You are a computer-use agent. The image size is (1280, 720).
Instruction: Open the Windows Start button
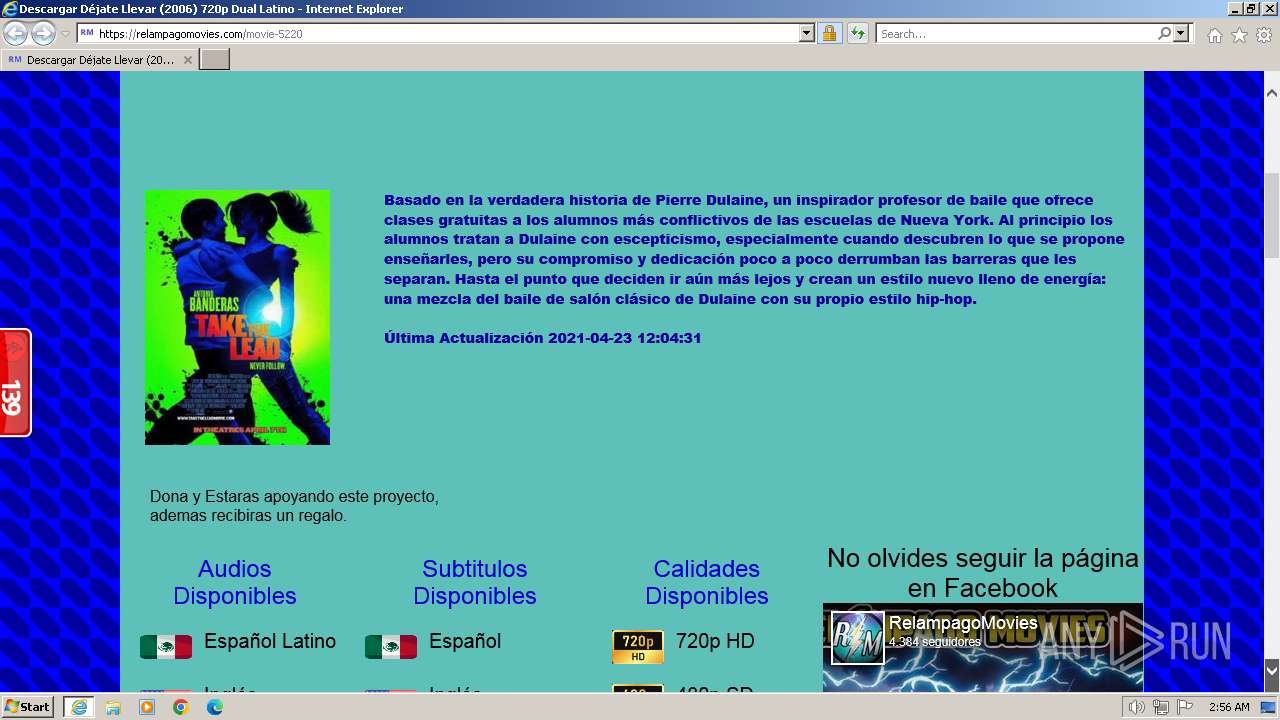[x=27, y=707]
